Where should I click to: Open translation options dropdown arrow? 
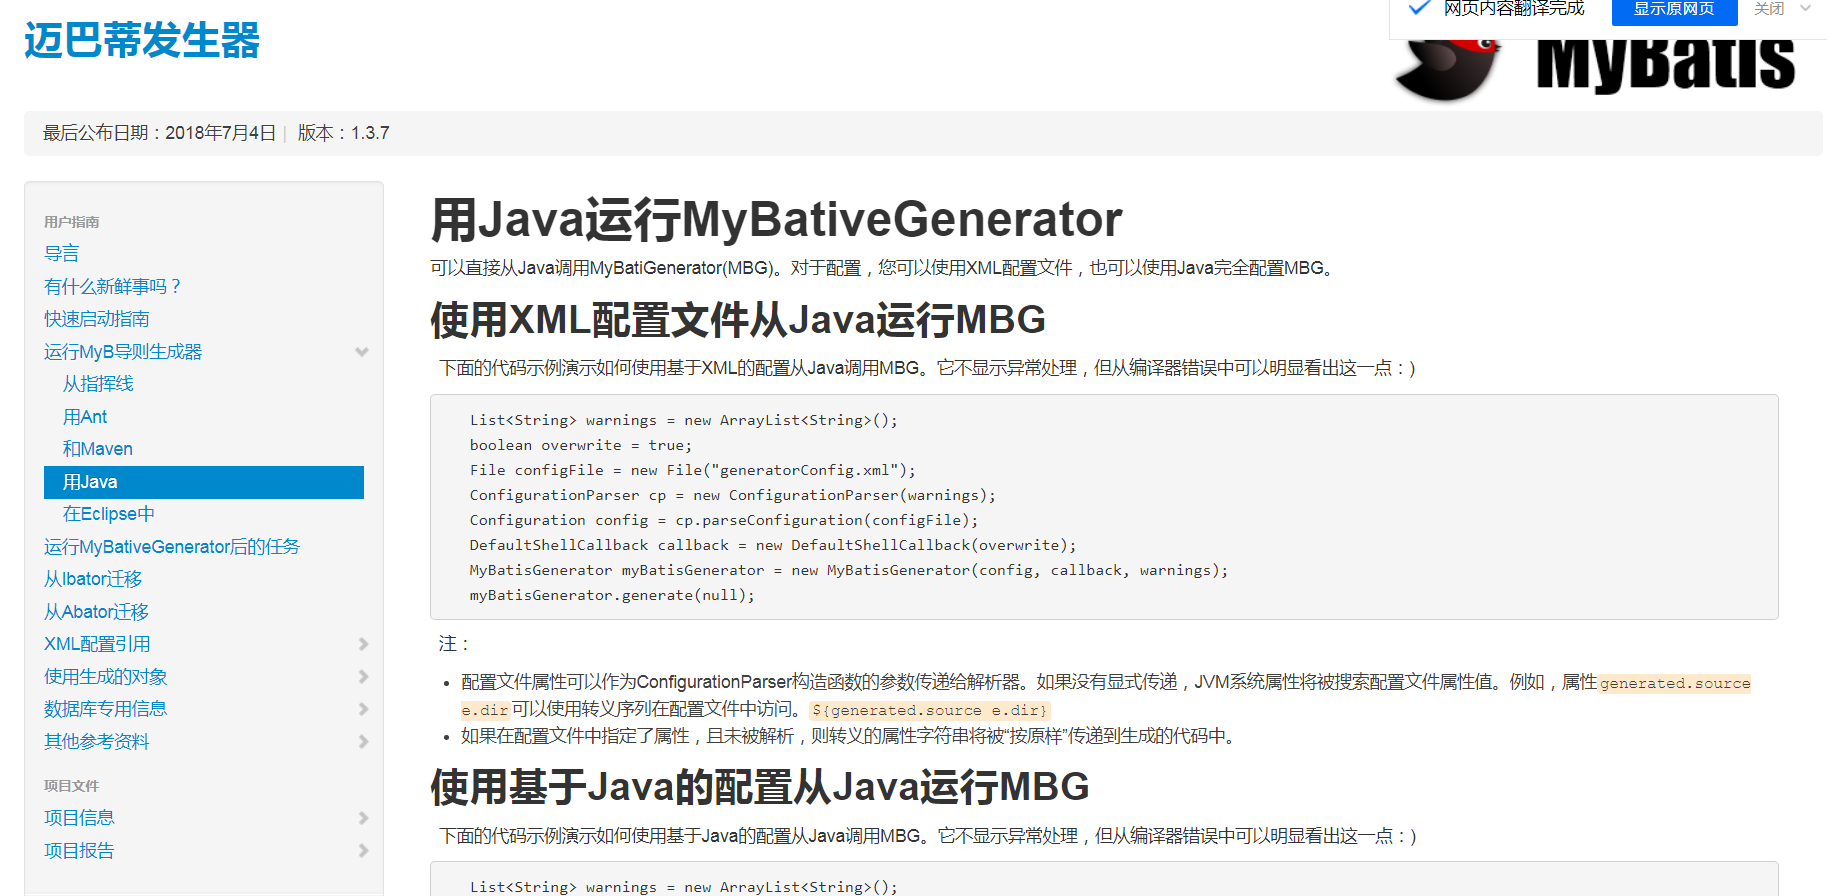click(1806, 8)
